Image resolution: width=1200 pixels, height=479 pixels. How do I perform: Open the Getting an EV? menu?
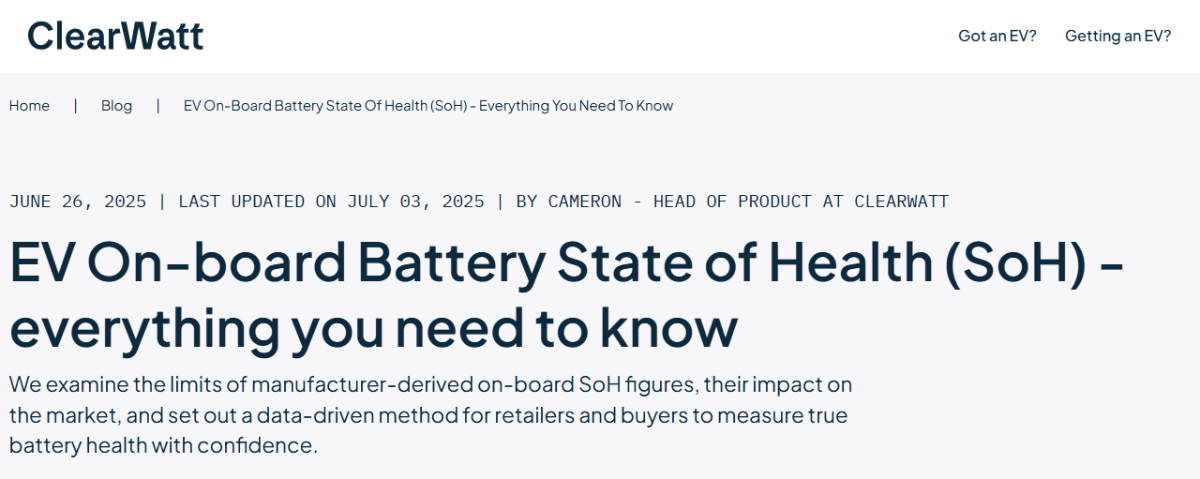(1118, 36)
